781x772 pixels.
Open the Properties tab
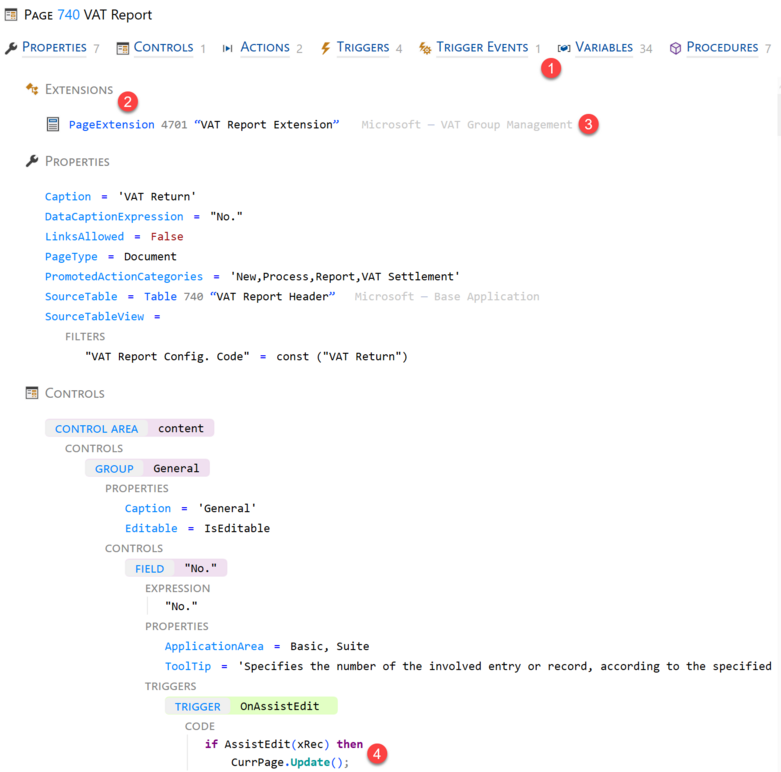click(54, 47)
